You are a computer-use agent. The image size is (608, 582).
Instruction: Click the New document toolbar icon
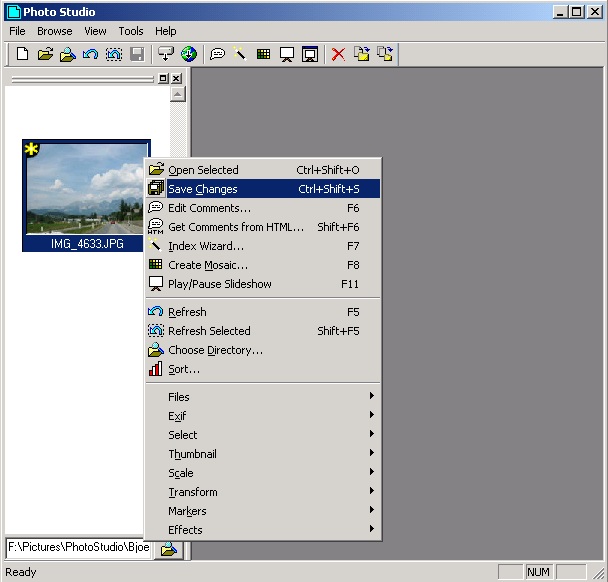point(22,54)
